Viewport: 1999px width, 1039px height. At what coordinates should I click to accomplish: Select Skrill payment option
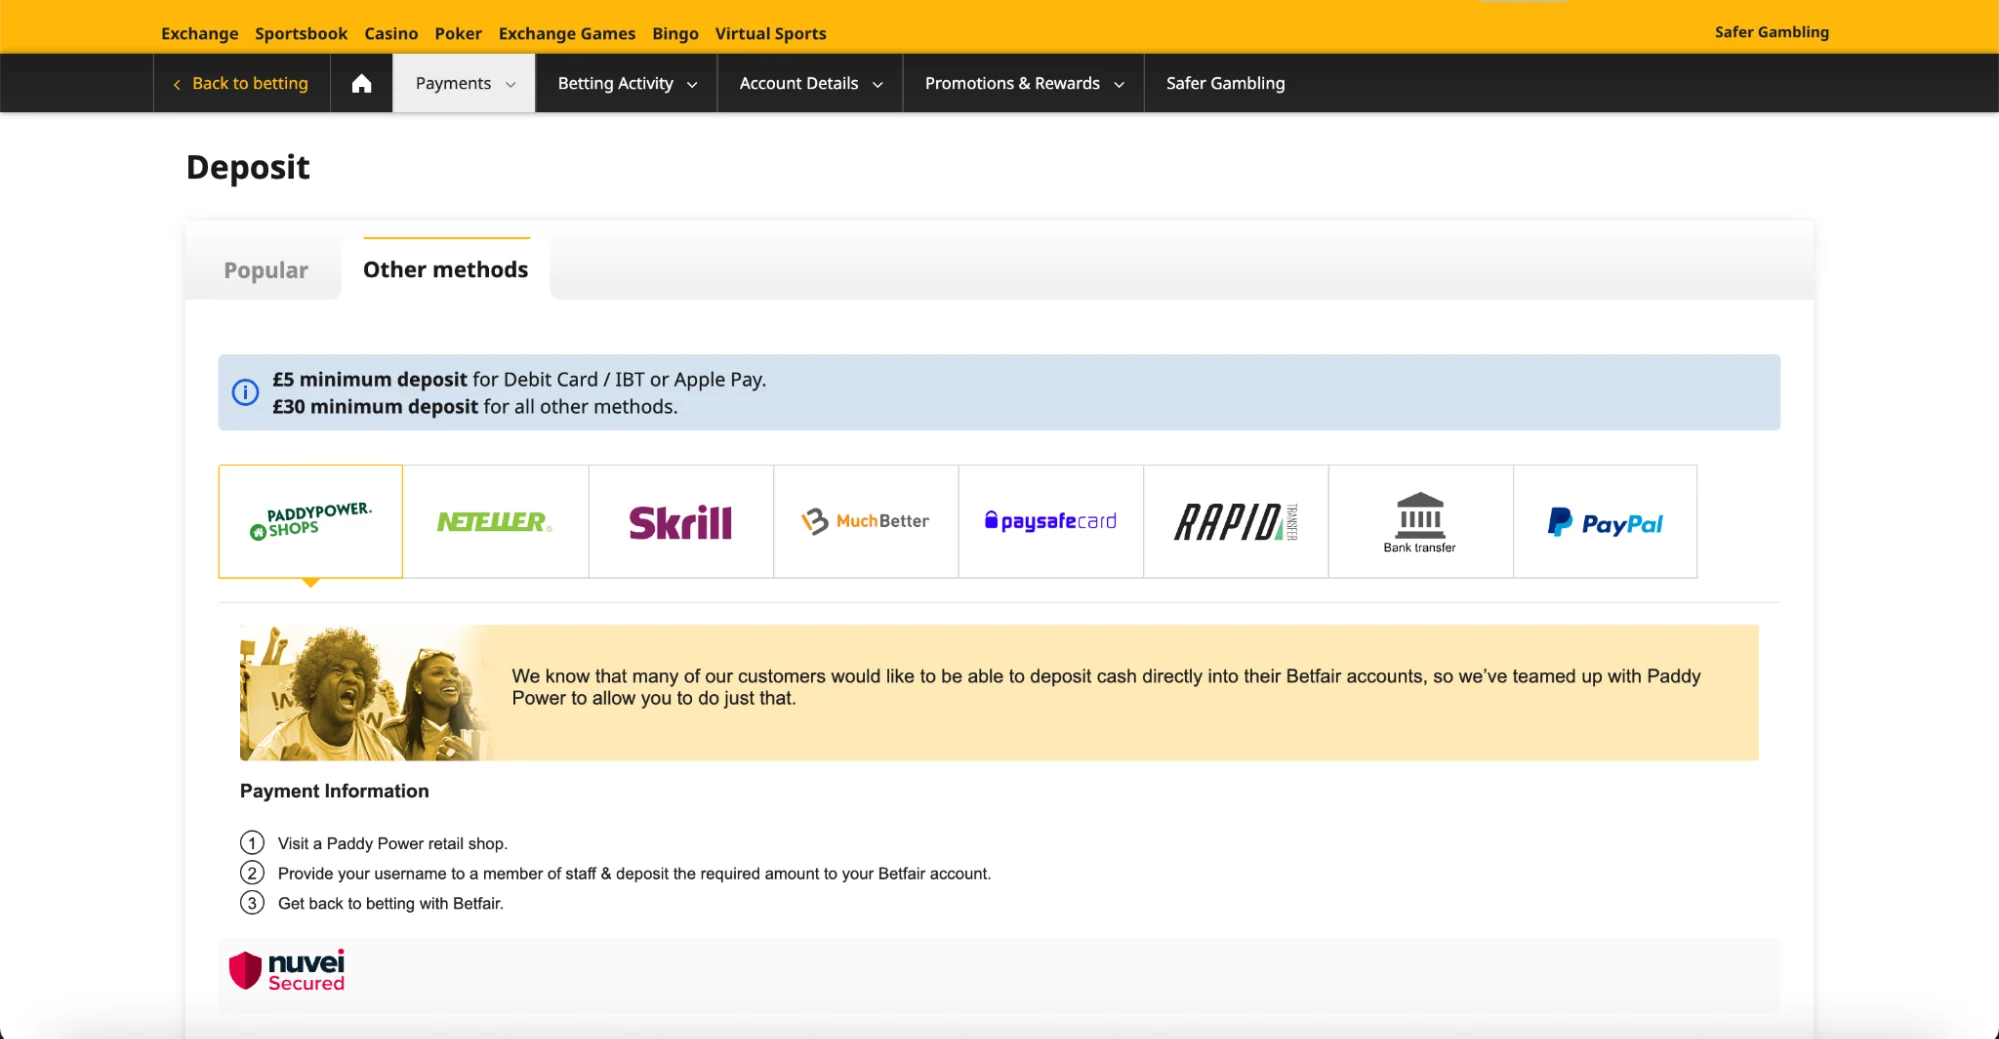point(680,521)
